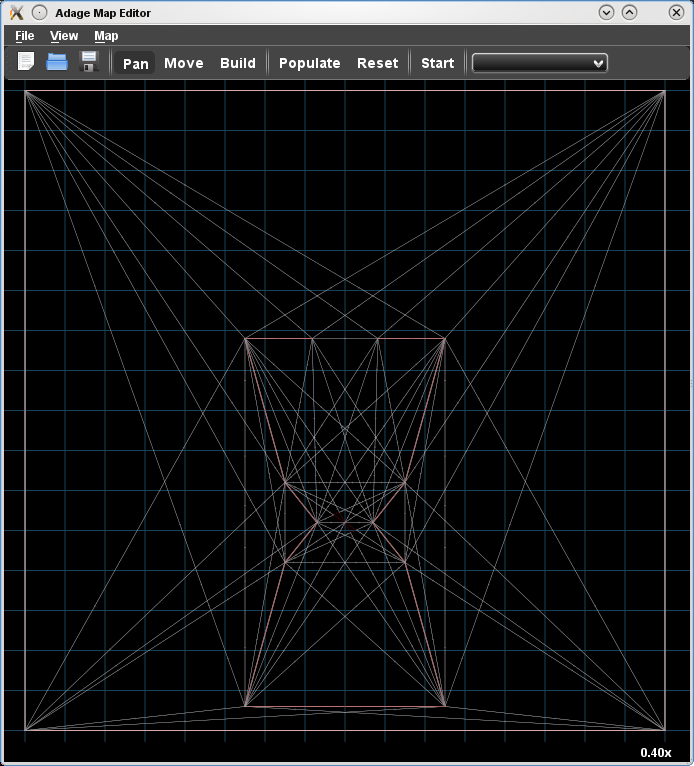Viewport: 694px width, 766px height.
Task: Save the map using the floppy disk icon
Action: pos(88,62)
